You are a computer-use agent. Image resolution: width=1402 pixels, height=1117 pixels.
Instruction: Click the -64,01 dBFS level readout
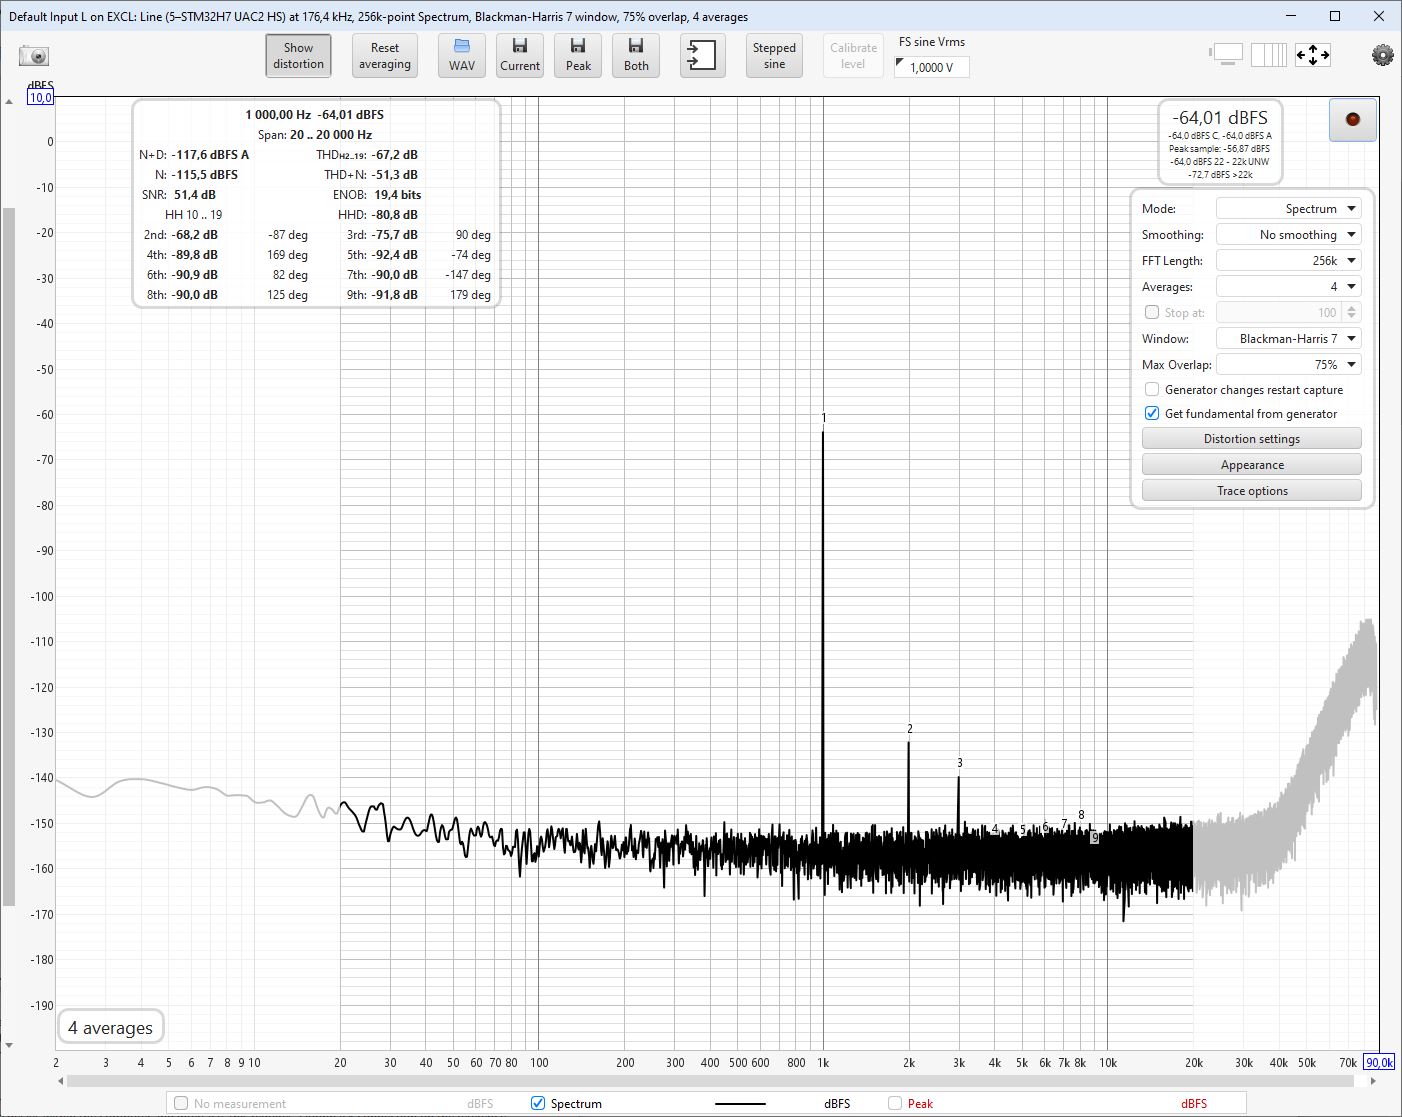coord(1220,117)
